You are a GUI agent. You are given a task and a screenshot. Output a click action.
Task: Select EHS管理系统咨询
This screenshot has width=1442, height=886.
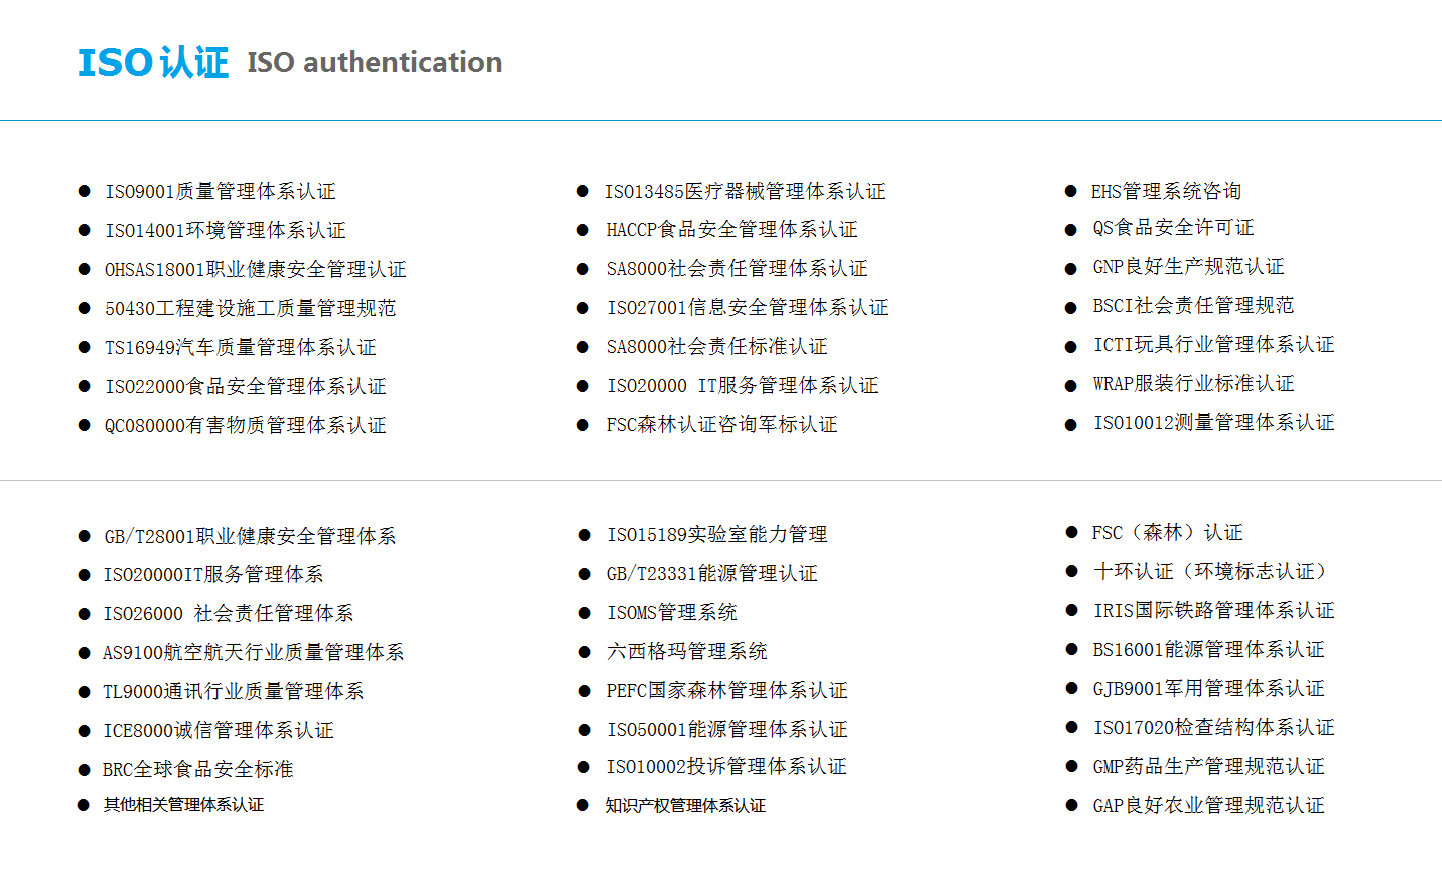pyautogui.click(x=1165, y=191)
